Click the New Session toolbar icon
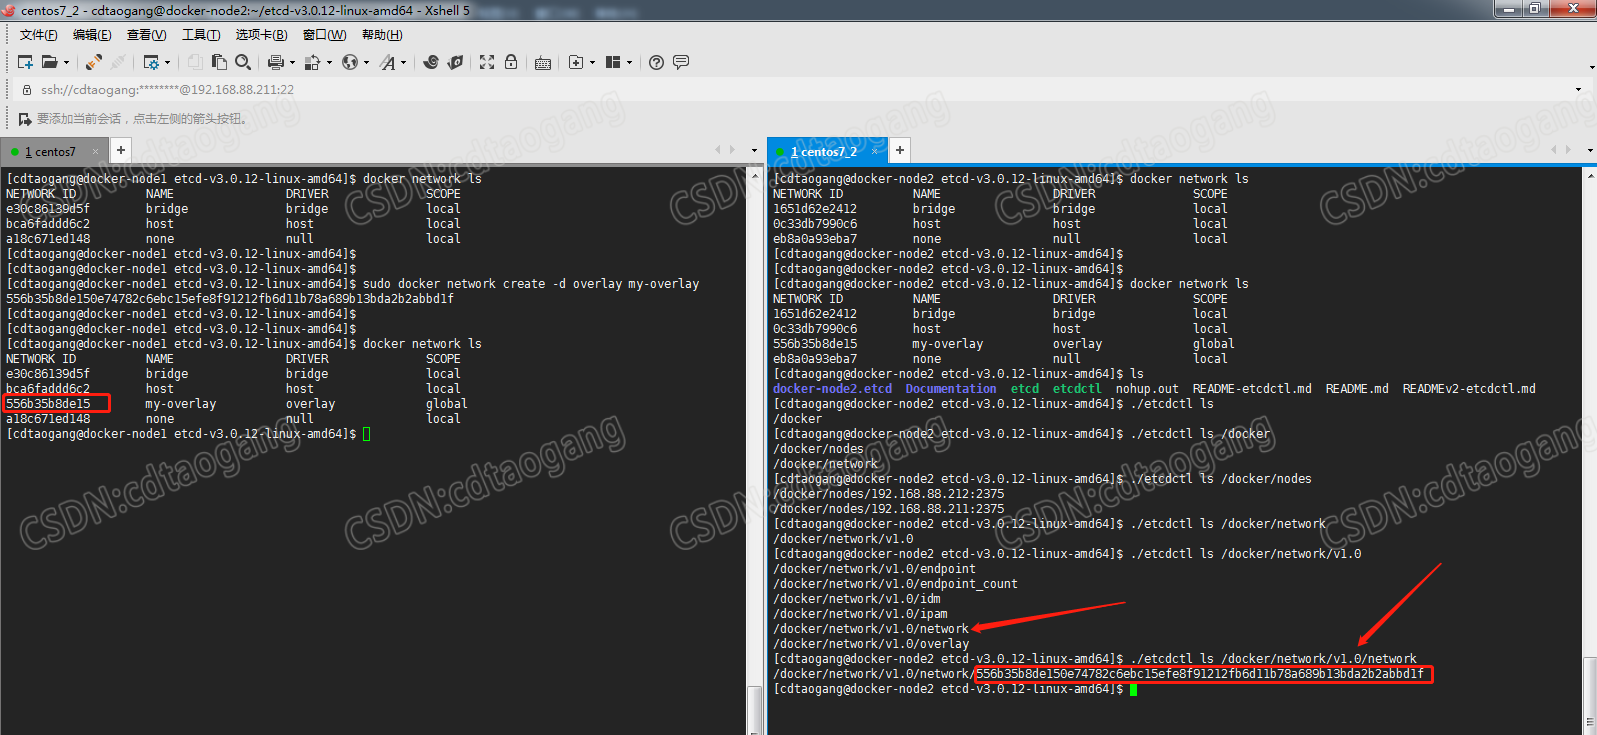 point(26,62)
